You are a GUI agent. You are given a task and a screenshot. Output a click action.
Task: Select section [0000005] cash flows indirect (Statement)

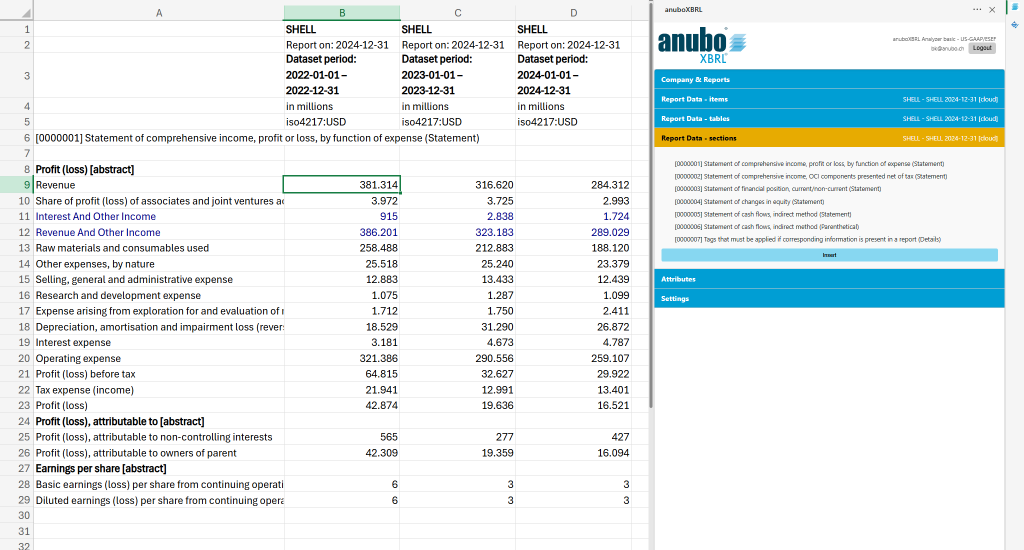762,214
